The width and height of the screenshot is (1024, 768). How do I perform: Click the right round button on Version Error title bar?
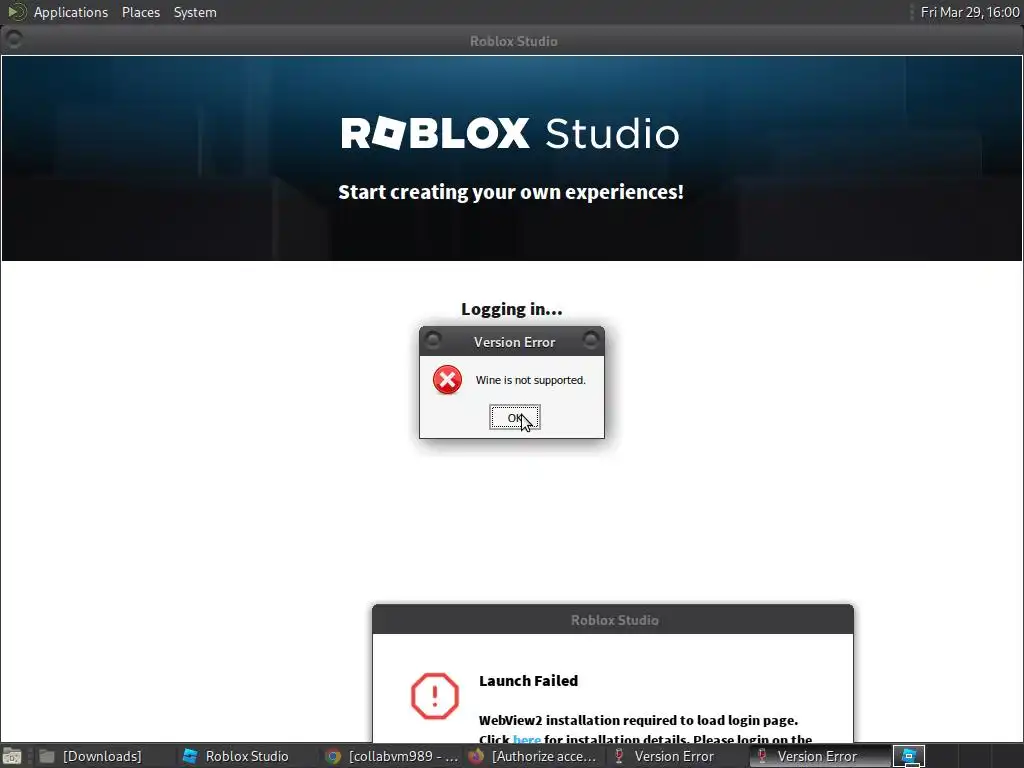tap(591, 340)
